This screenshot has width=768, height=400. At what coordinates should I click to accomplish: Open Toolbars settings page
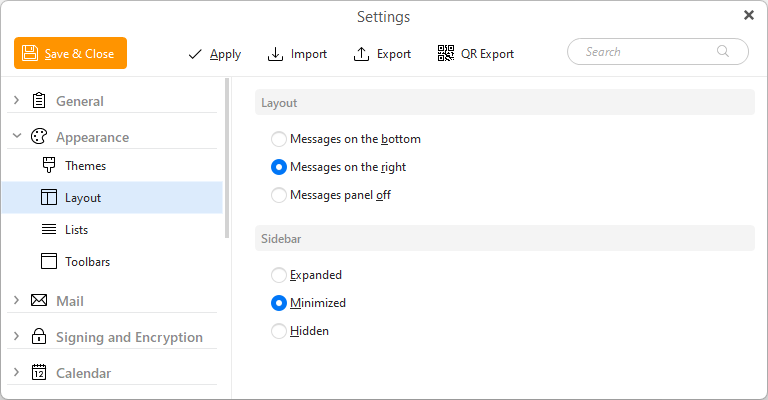[x=87, y=262]
